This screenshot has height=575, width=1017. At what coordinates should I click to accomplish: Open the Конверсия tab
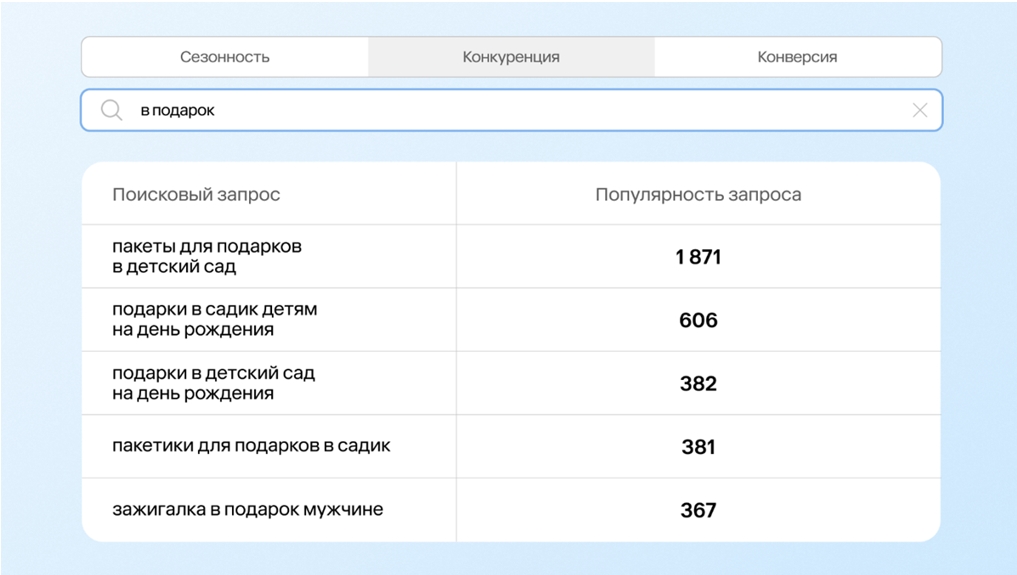click(x=797, y=57)
